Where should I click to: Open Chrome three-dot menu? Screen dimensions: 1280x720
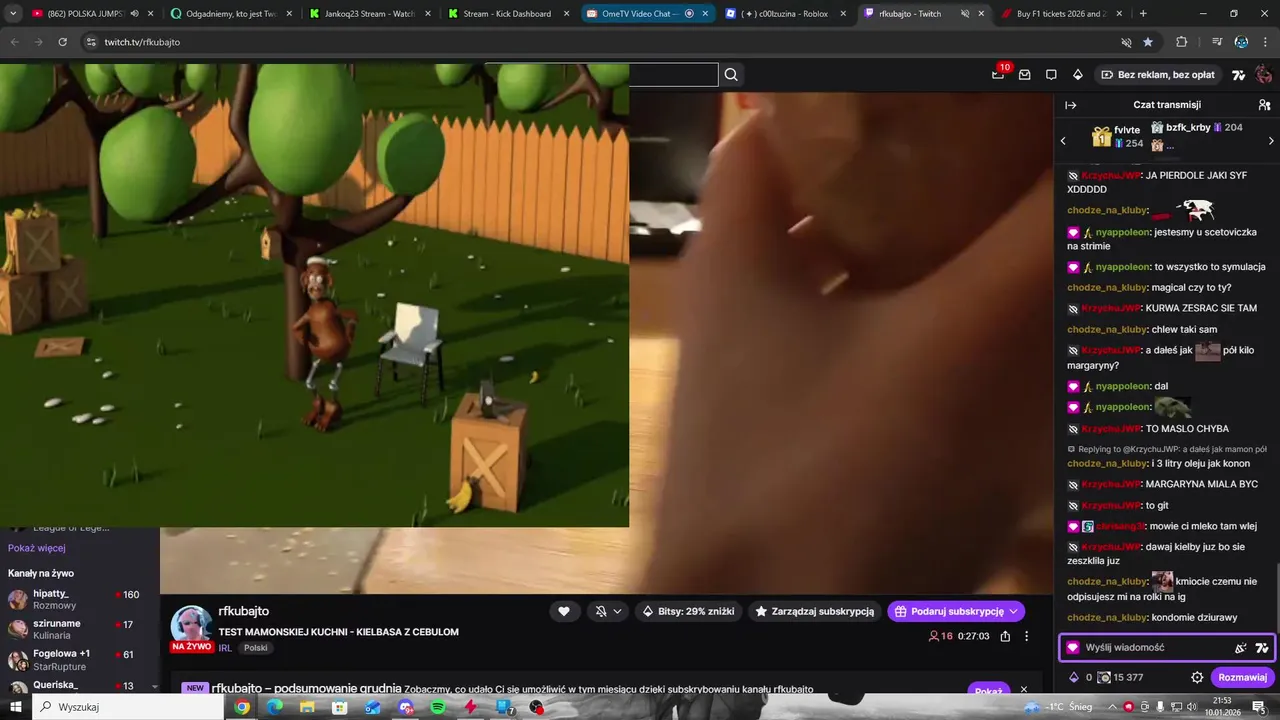(x=1265, y=42)
